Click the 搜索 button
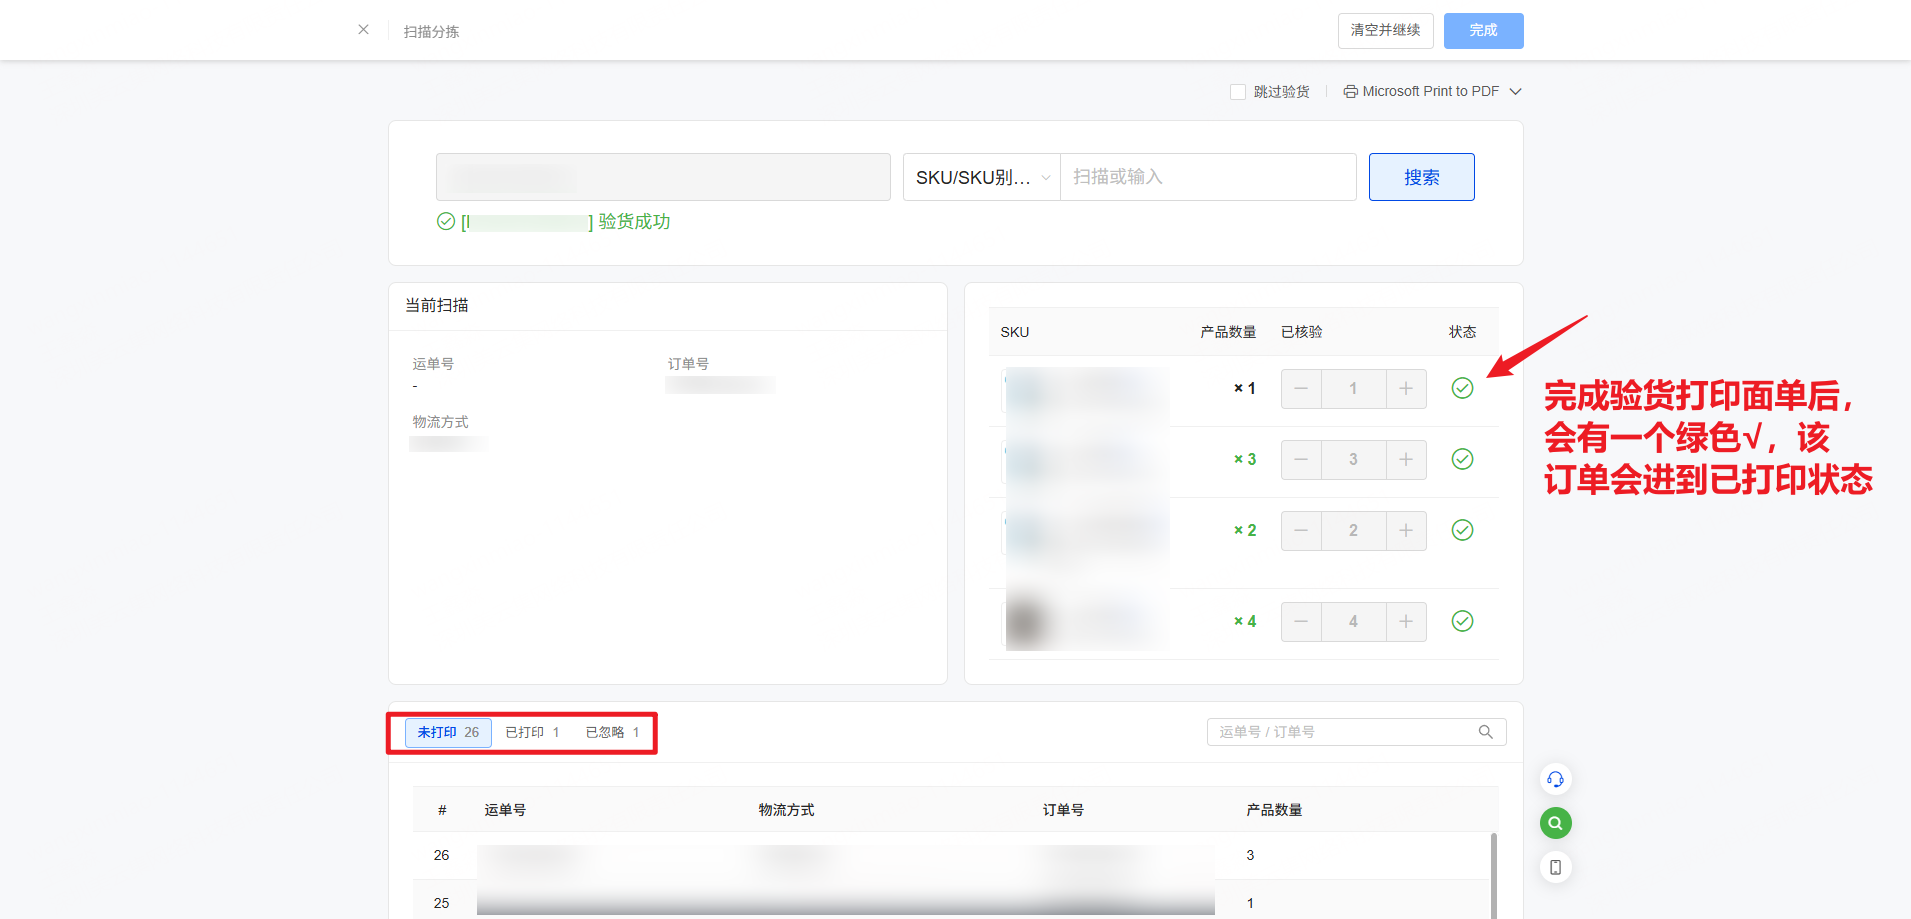 coord(1421,178)
